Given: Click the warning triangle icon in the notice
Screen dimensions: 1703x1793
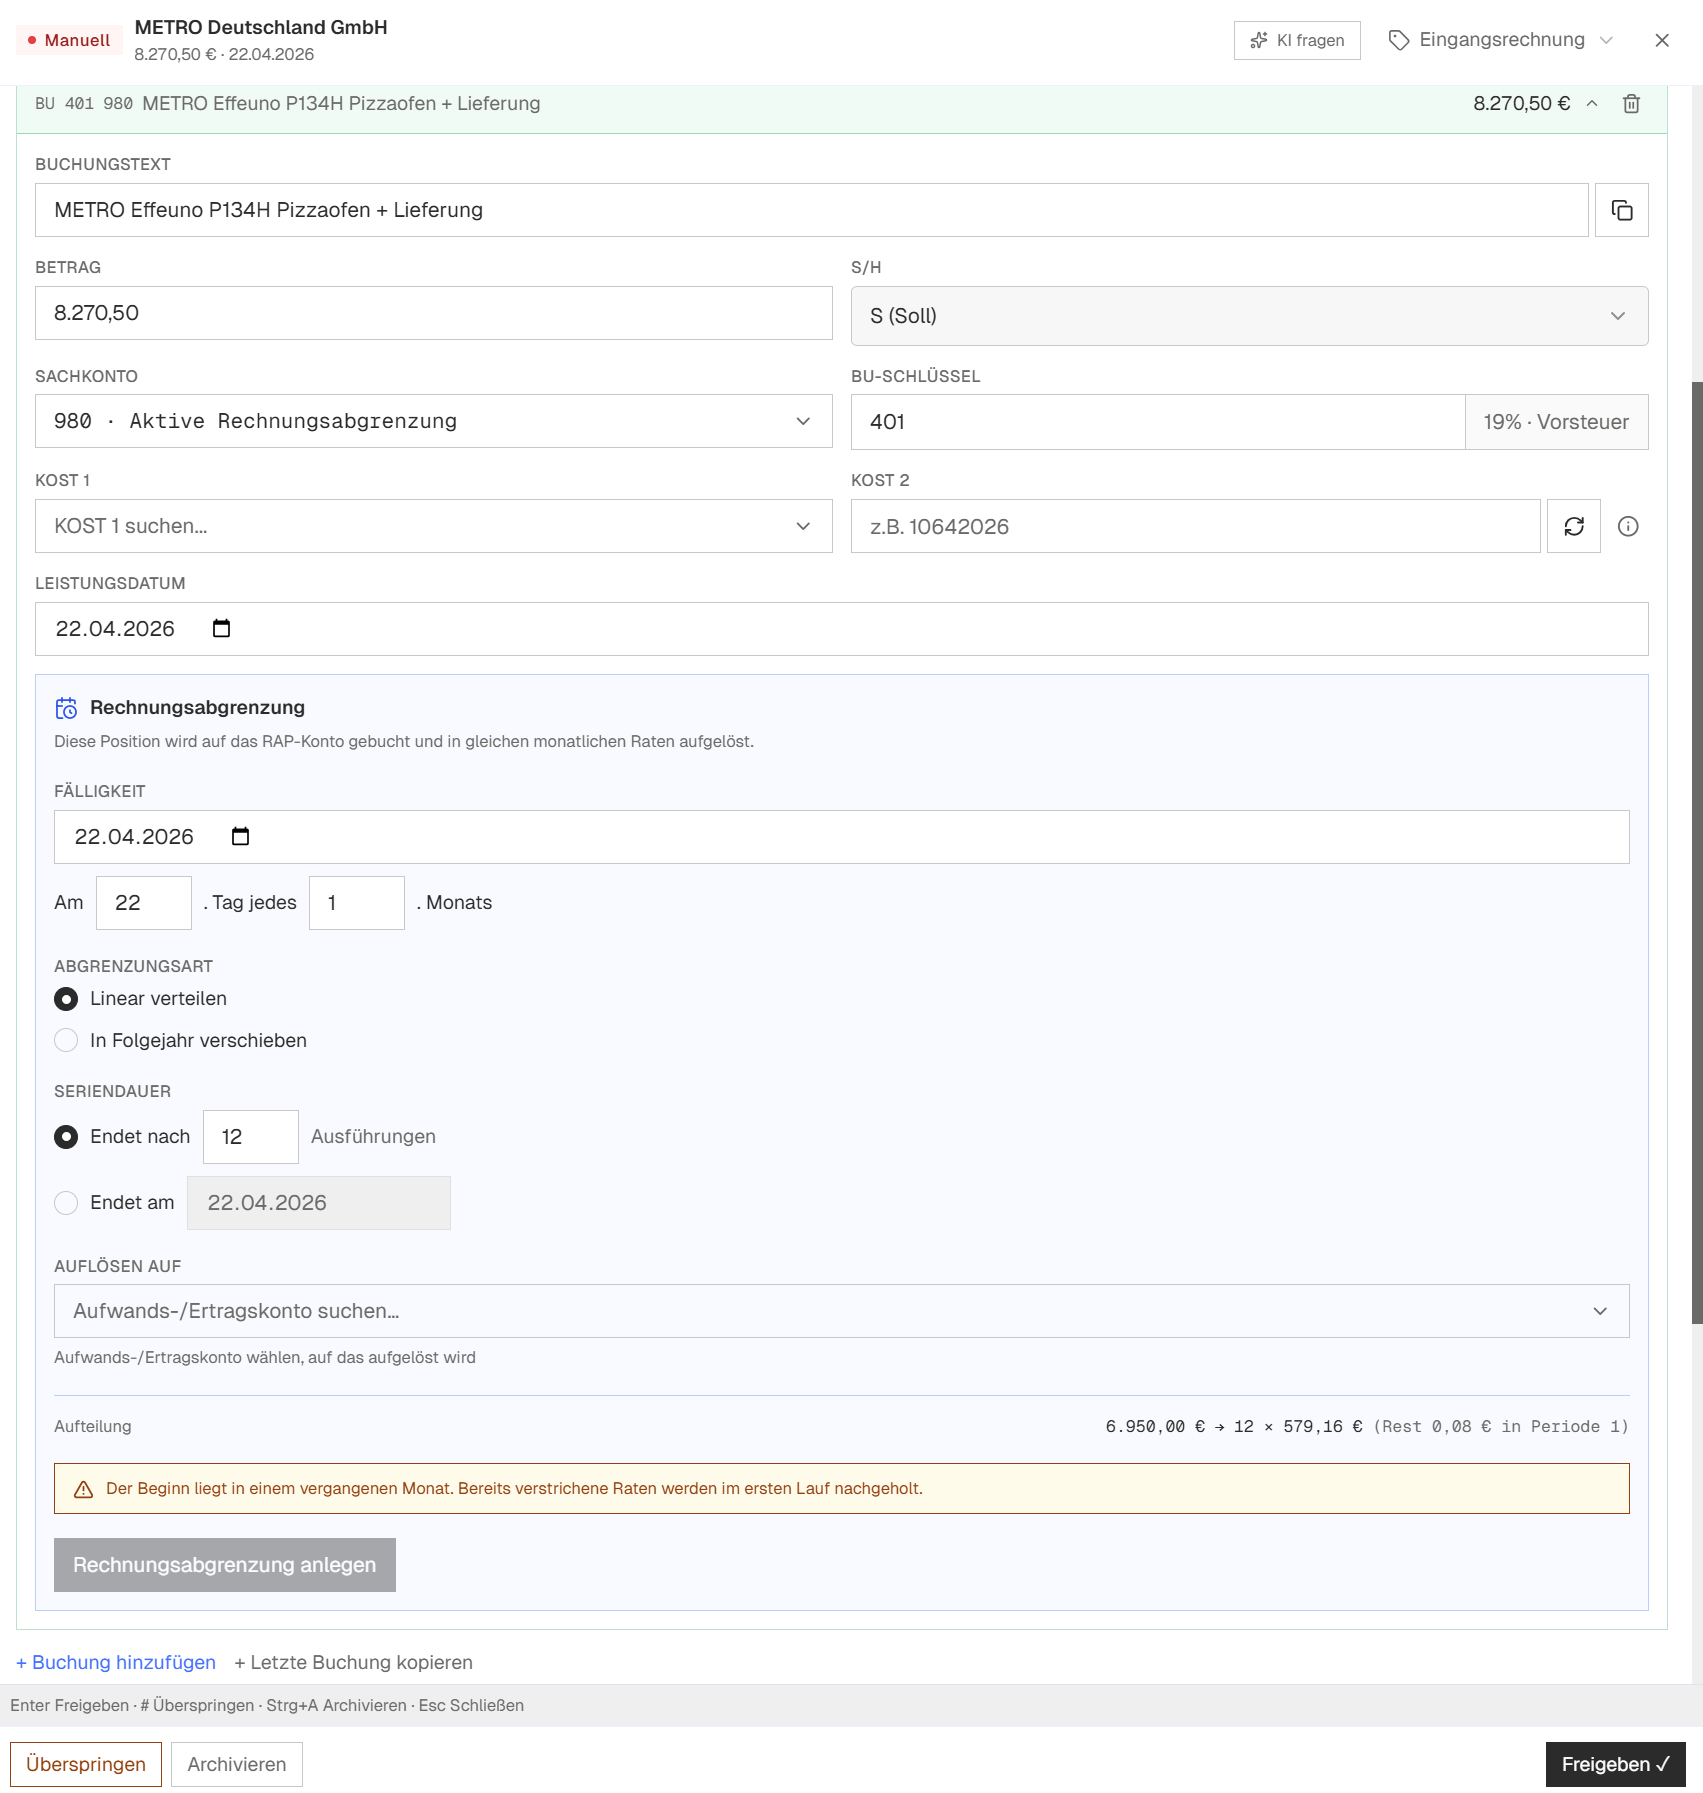Looking at the screenshot, I should tap(84, 1489).
